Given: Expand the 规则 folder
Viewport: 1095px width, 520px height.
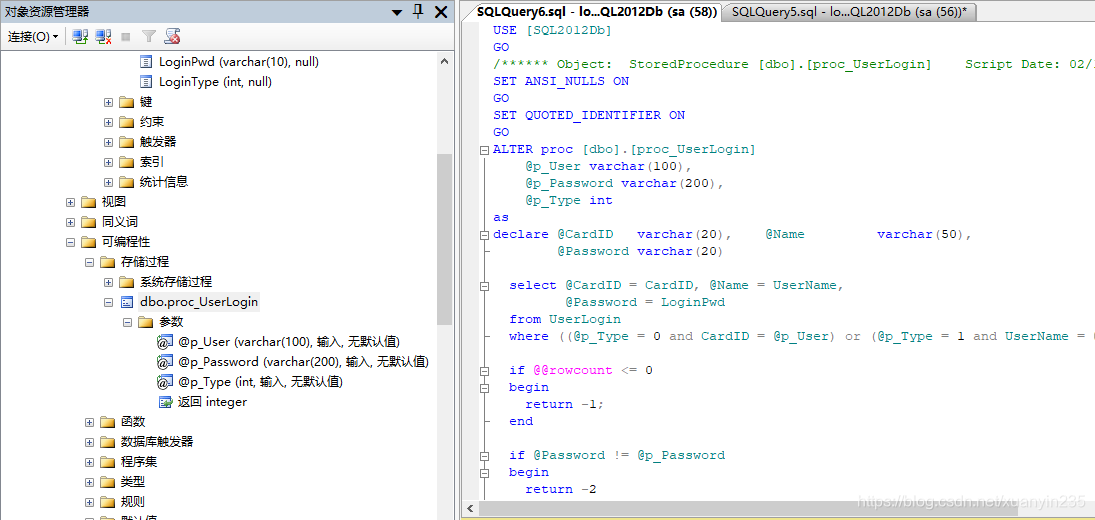Looking at the screenshot, I should tap(89, 502).
